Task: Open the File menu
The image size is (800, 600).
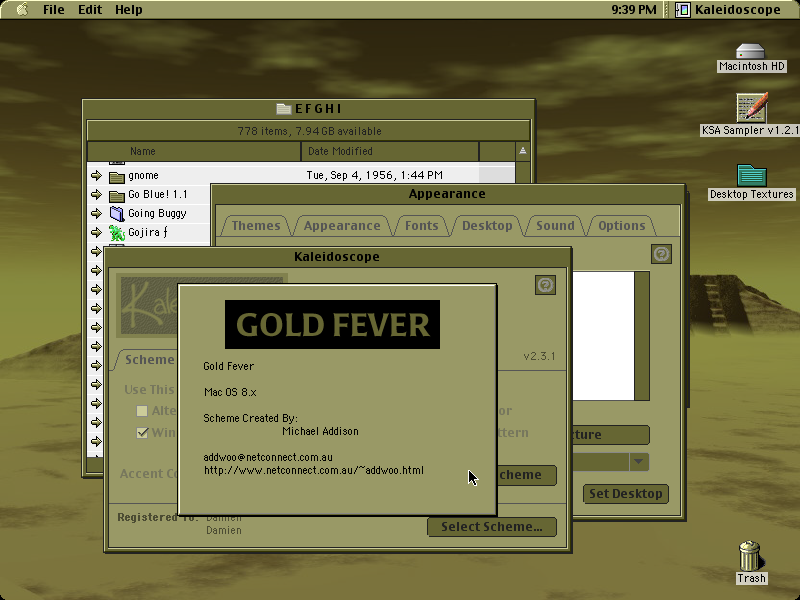Action: pyautogui.click(x=54, y=10)
